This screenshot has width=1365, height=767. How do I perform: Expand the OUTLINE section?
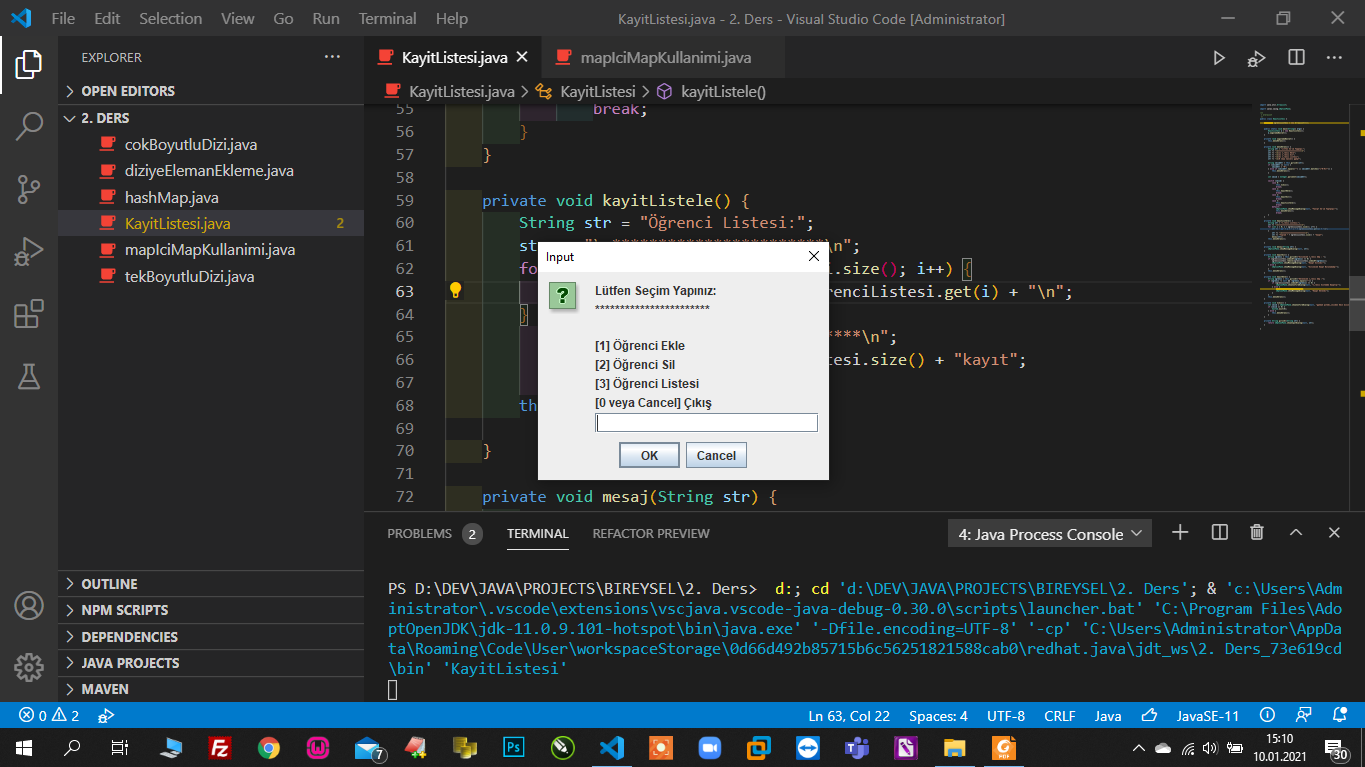109,584
